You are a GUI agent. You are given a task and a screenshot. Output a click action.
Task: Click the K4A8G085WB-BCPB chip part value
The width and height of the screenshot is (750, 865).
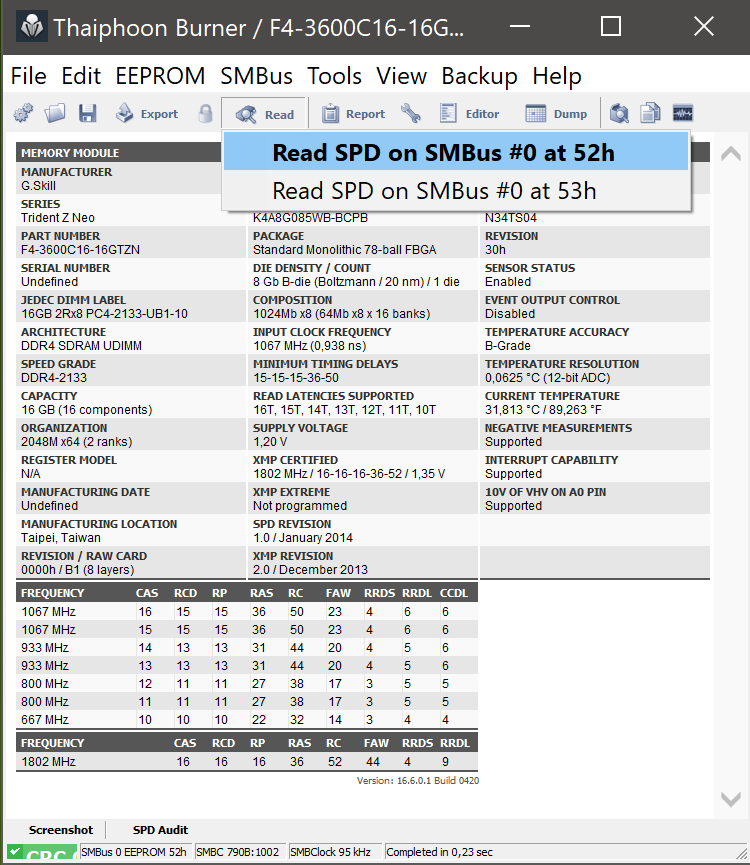[x=310, y=218]
